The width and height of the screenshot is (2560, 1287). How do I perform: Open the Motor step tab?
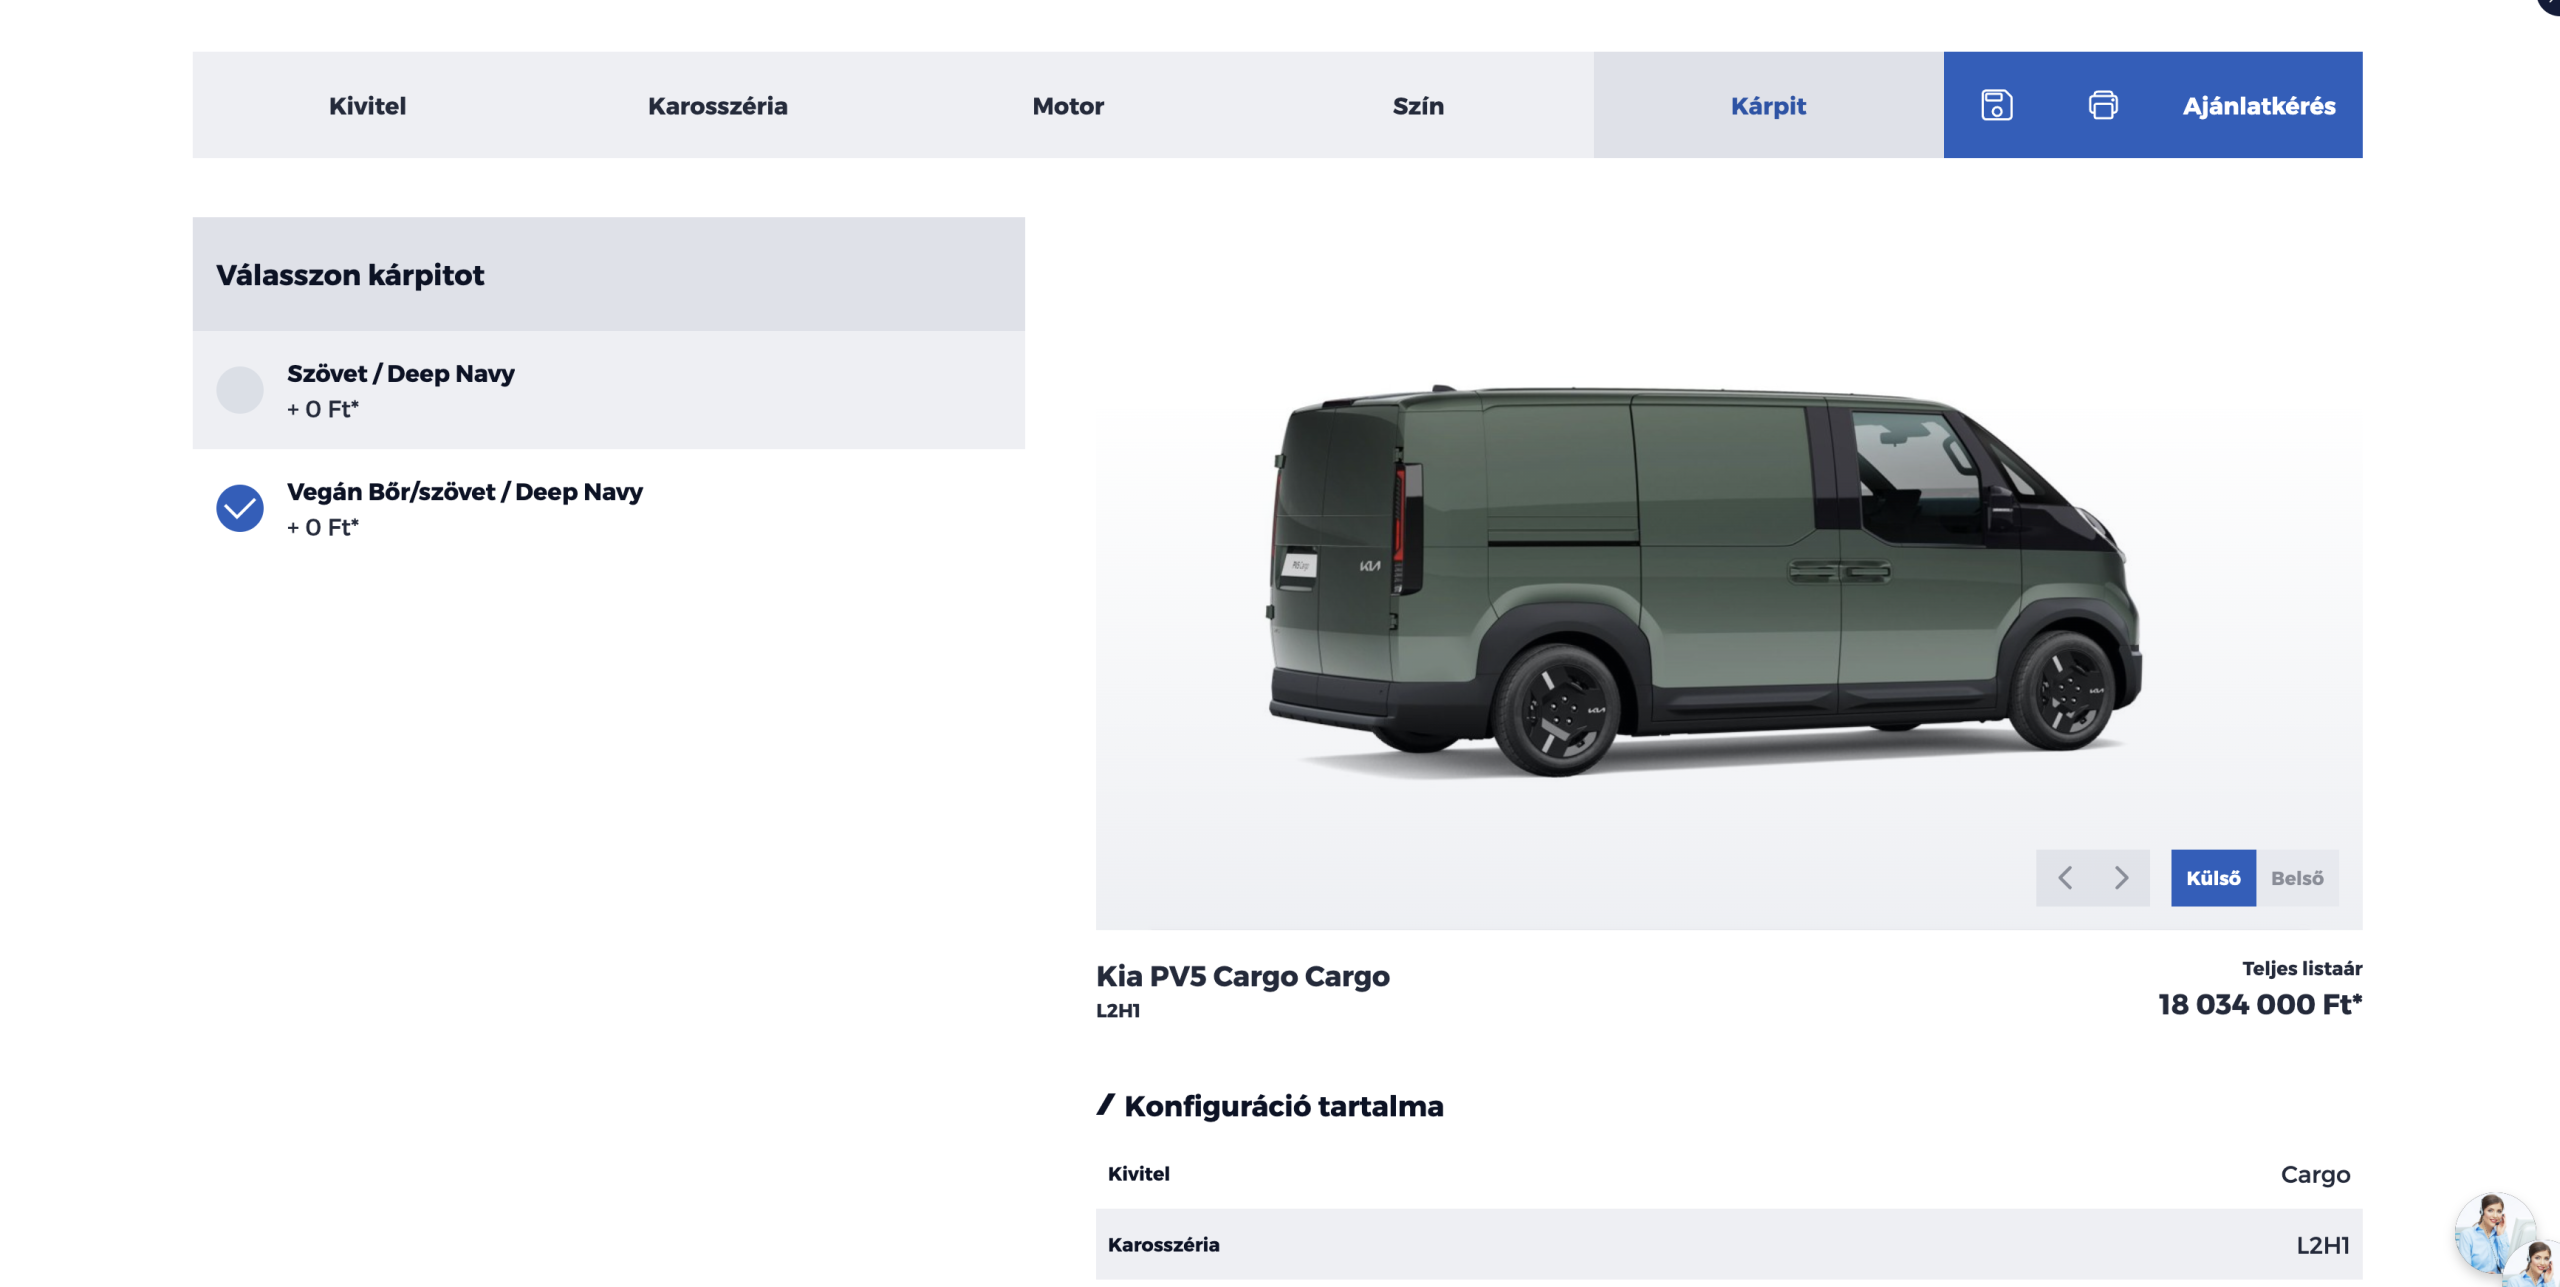tap(1068, 105)
